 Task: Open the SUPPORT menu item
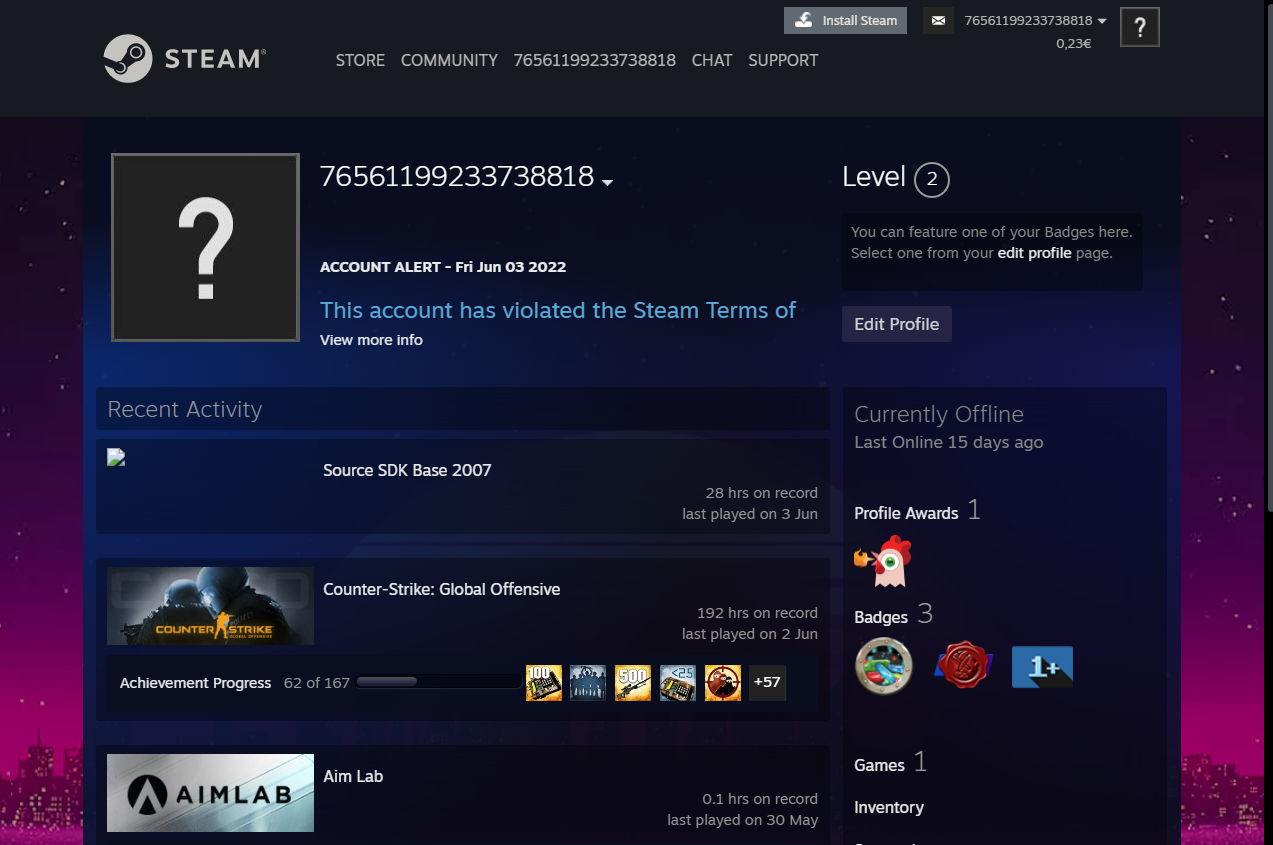pos(783,60)
